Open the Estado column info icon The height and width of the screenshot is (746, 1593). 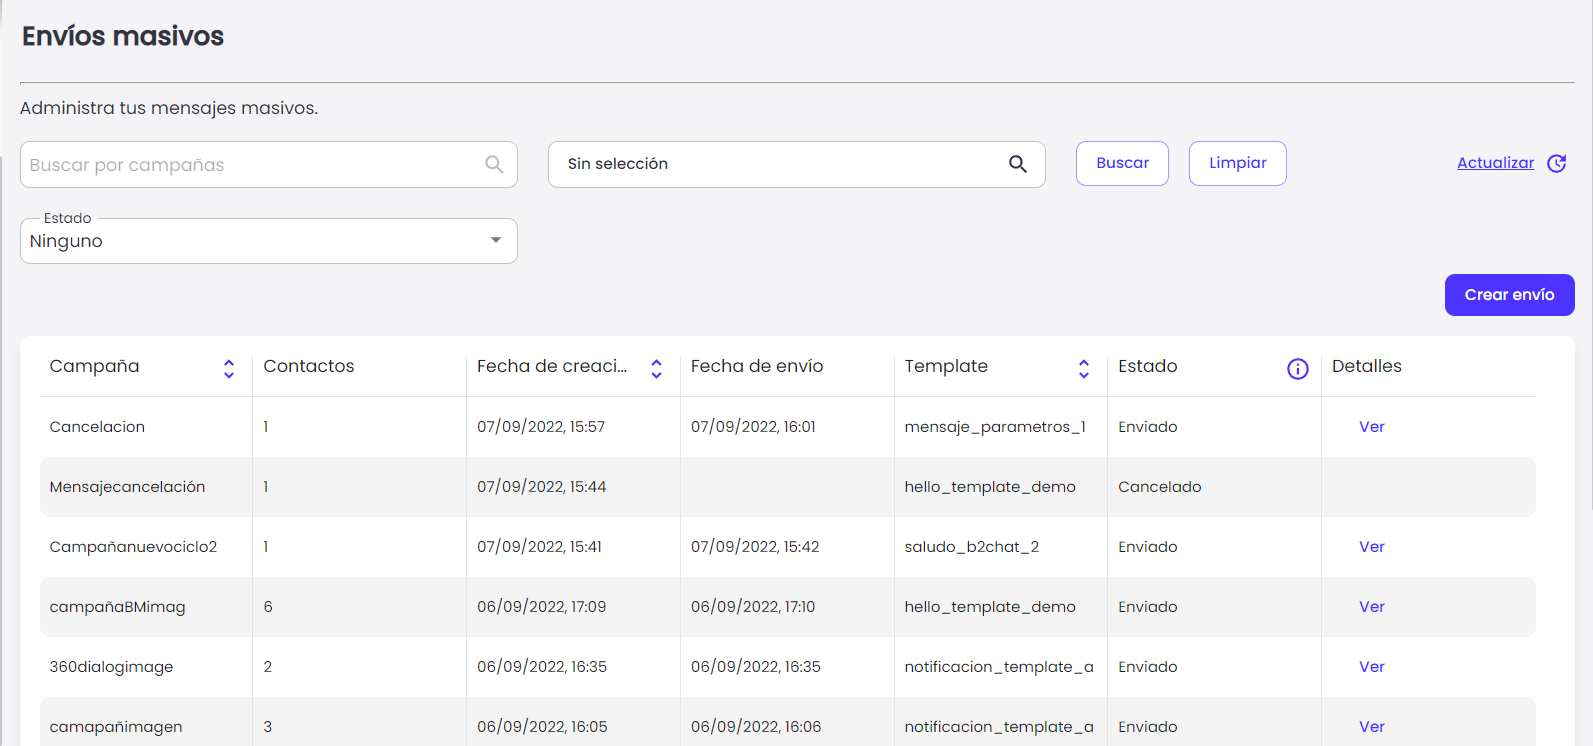1297,369
